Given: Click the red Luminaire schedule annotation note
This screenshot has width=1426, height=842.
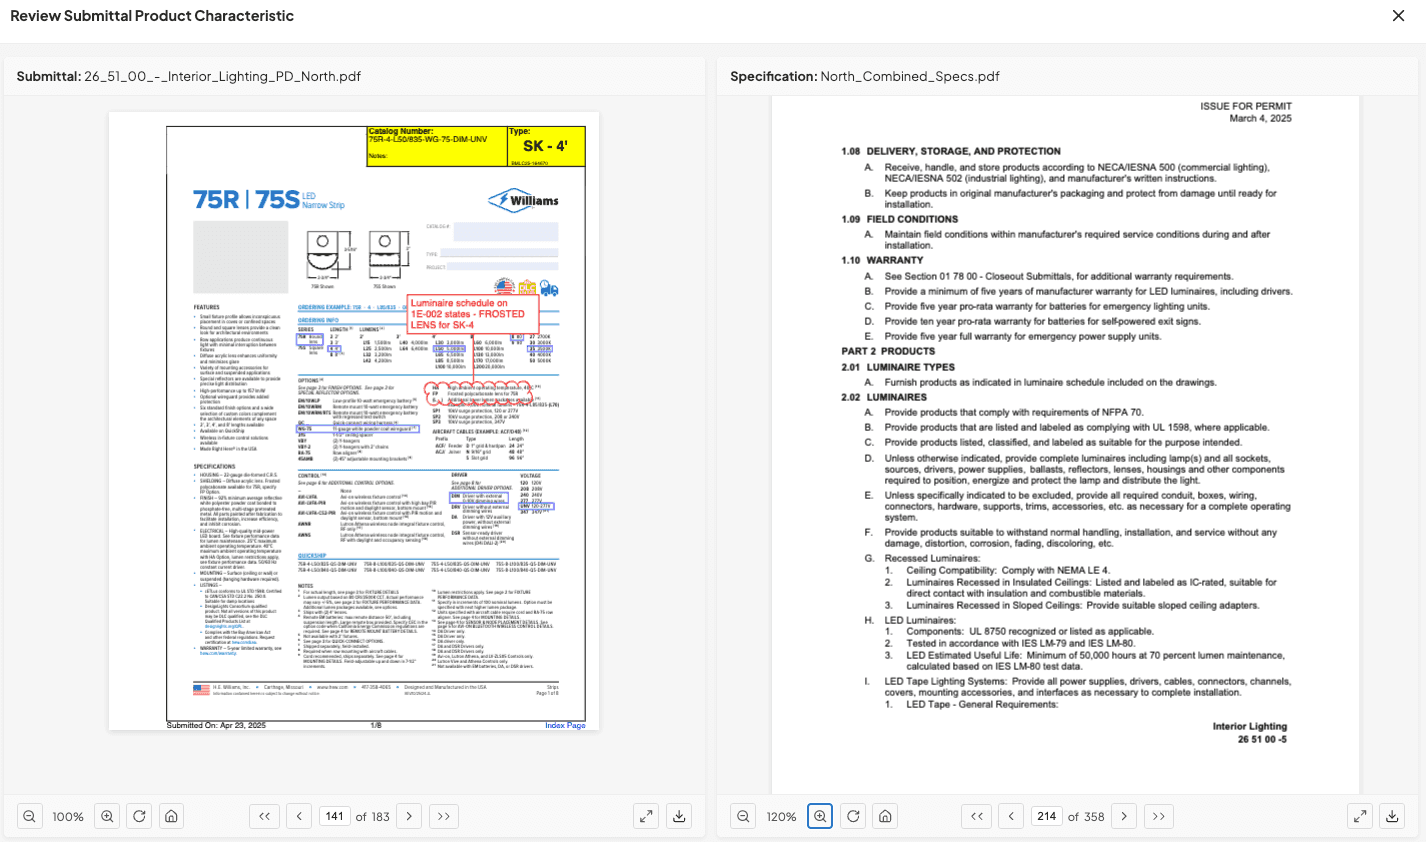Looking at the screenshot, I should tap(472, 313).
